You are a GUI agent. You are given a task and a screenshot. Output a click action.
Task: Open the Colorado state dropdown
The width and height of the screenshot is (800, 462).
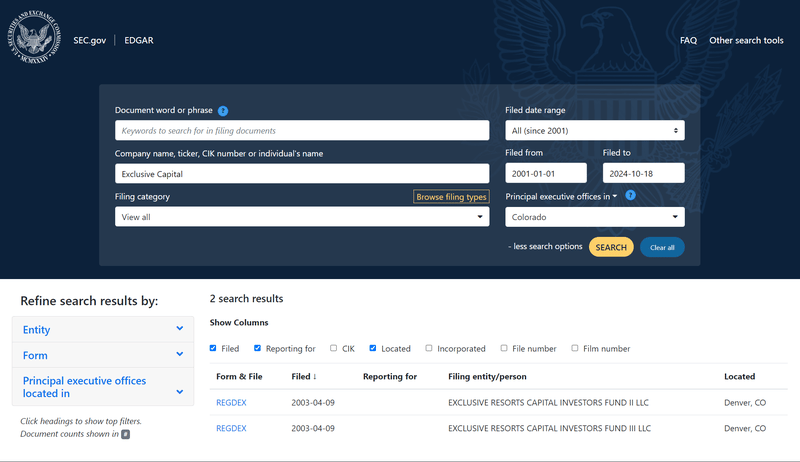[x=595, y=217]
